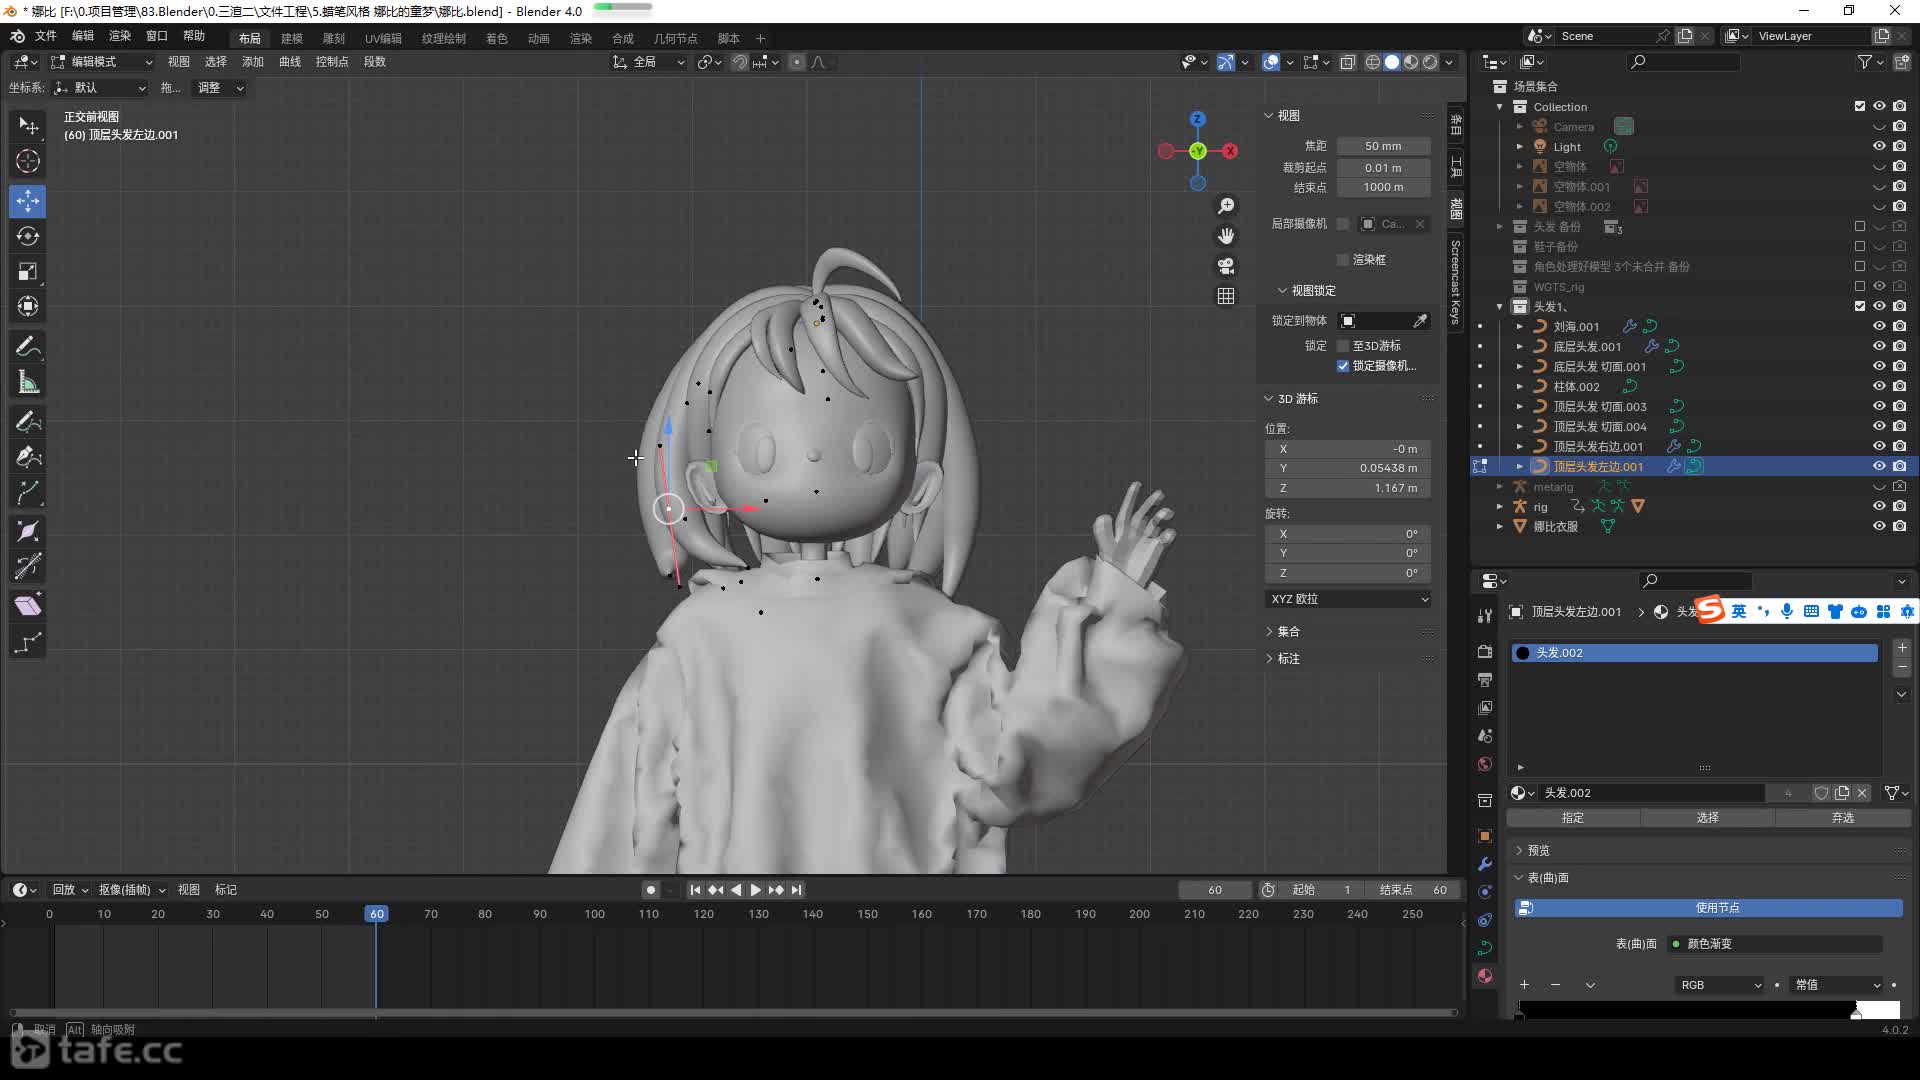Hide the Light object eye icon
Image resolution: width=1920 pixels, height=1080 pixels.
1879,146
